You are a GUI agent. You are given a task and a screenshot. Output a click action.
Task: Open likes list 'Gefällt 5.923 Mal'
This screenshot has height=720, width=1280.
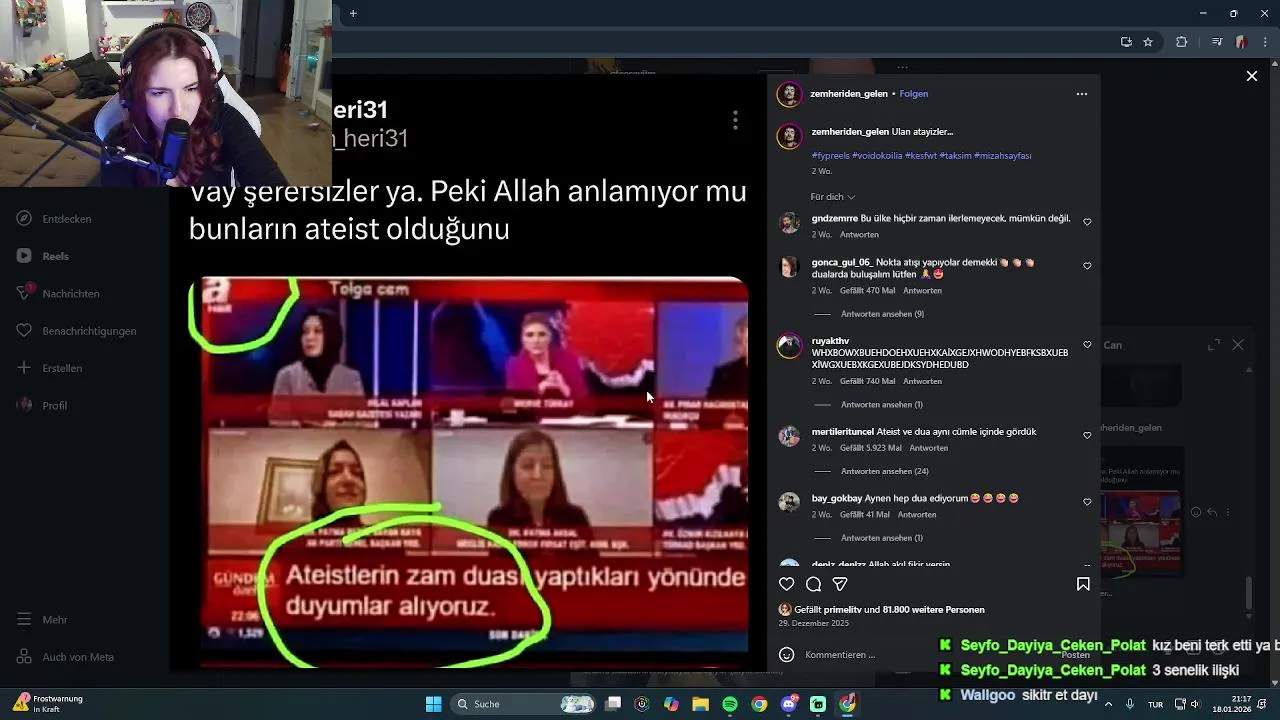click(869, 448)
